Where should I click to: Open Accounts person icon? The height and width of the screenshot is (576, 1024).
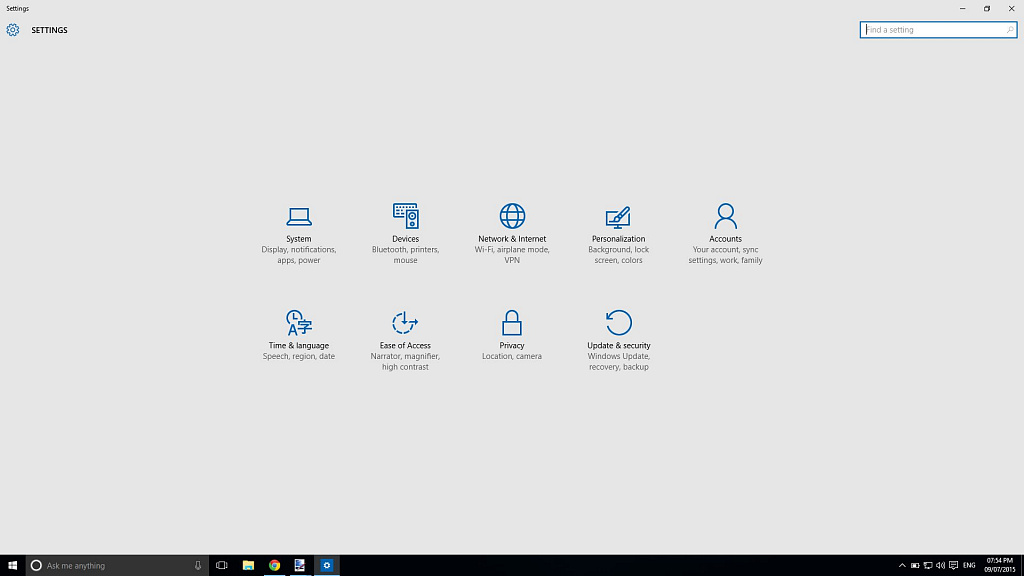725,216
